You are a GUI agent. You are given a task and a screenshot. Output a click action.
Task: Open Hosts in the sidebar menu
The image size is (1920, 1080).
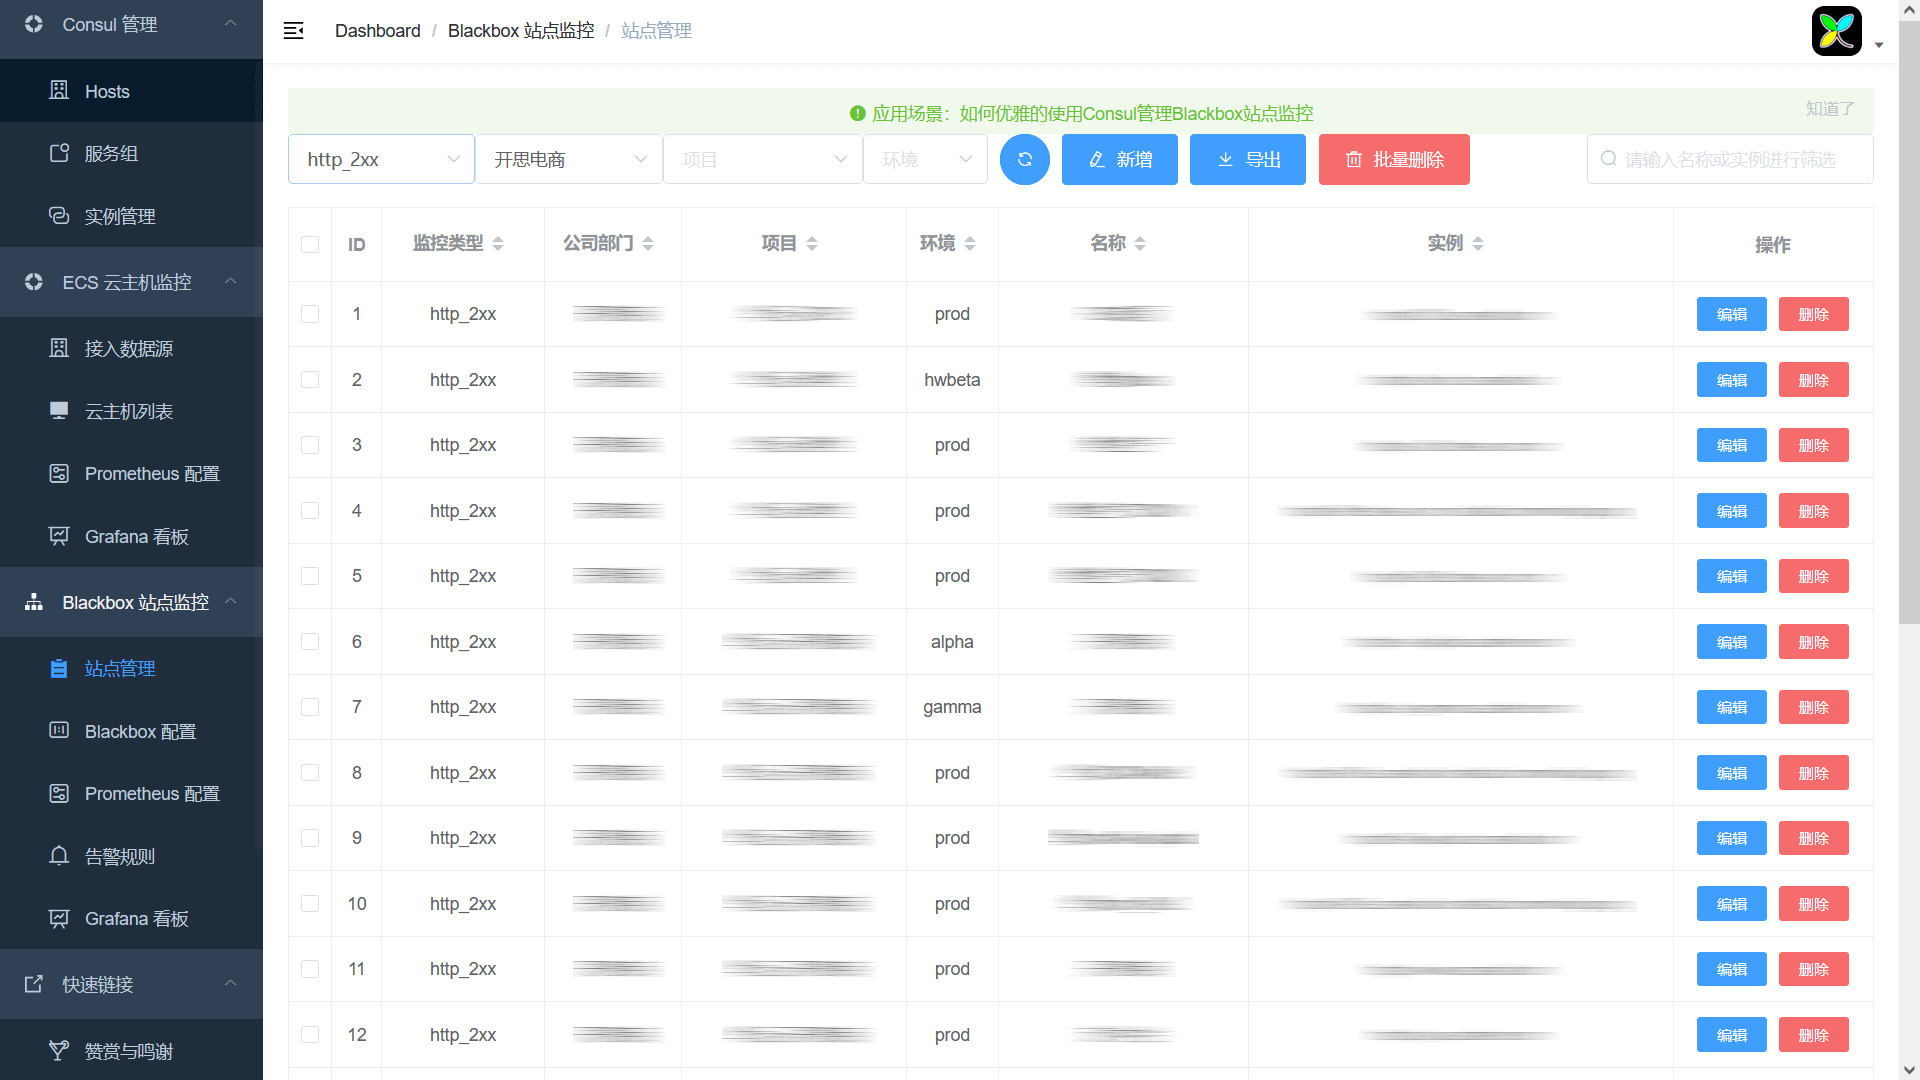pyautogui.click(x=107, y=92)
